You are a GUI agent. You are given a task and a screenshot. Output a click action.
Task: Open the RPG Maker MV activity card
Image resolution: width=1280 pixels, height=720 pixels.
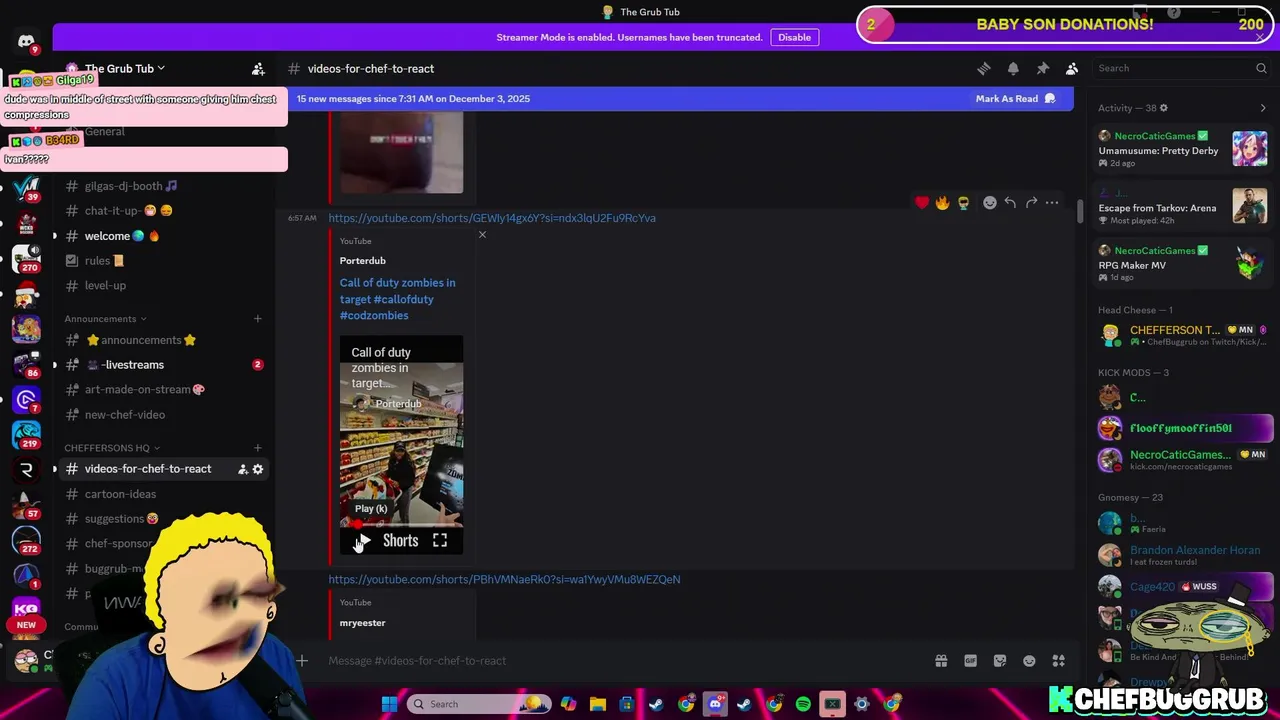[1183, 264]
